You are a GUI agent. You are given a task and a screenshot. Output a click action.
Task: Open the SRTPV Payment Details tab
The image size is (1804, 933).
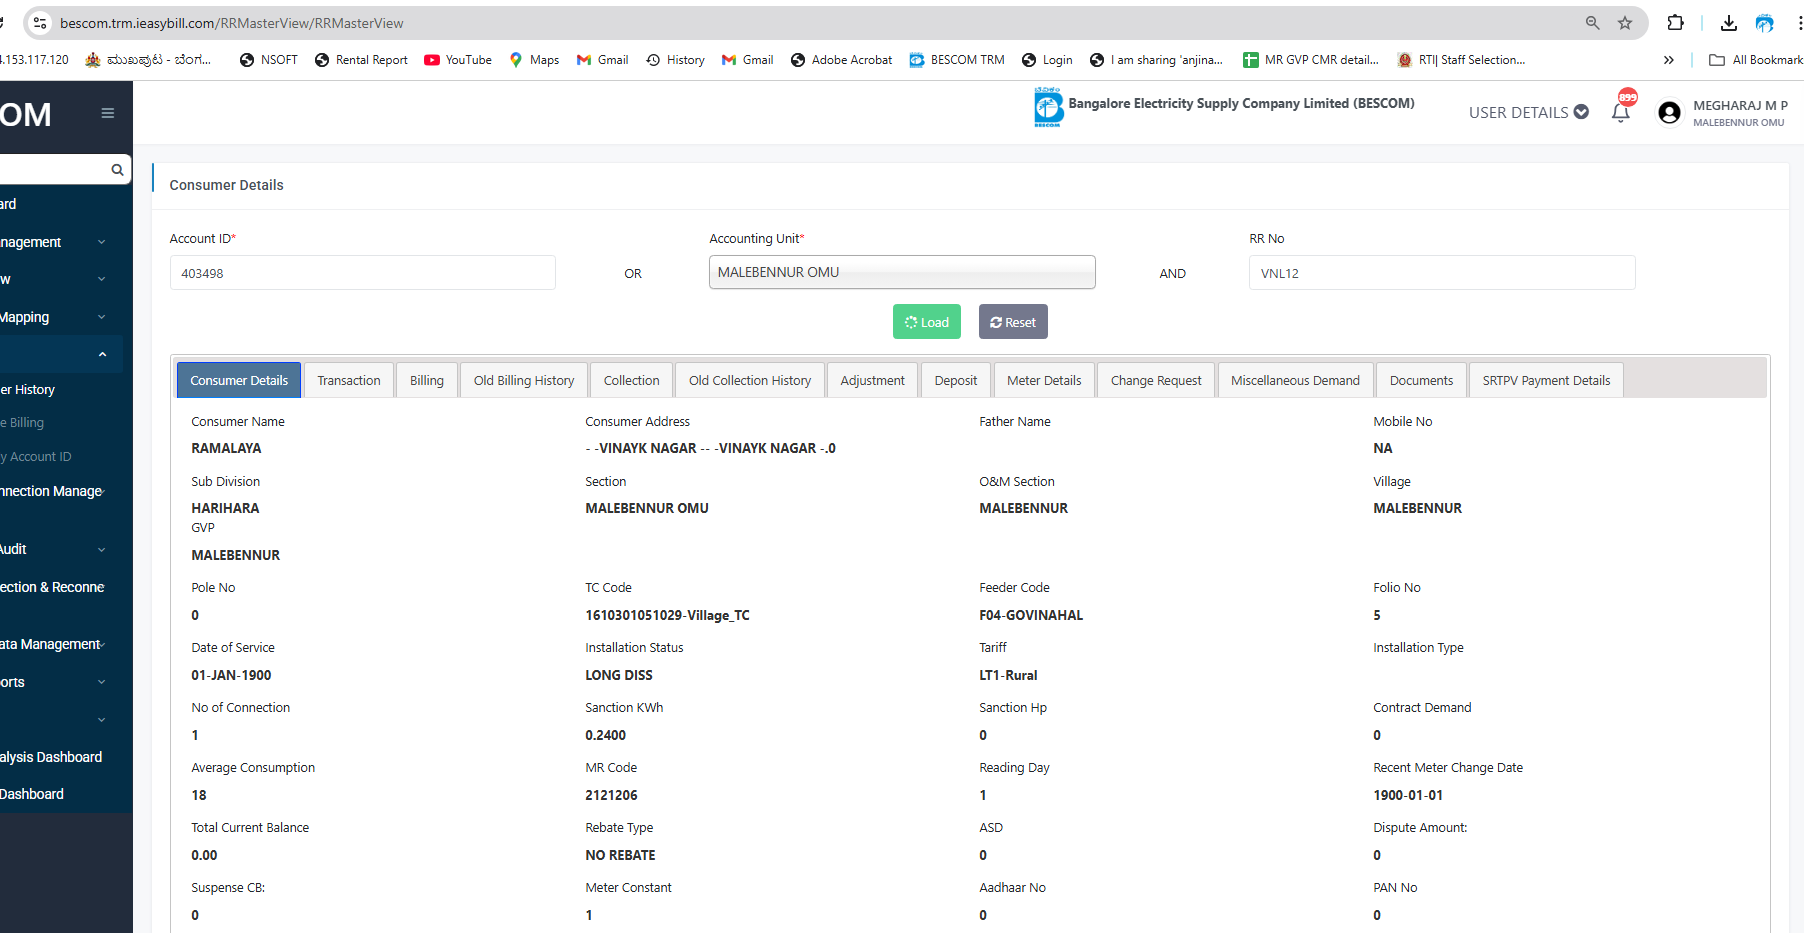[1546, 380]
